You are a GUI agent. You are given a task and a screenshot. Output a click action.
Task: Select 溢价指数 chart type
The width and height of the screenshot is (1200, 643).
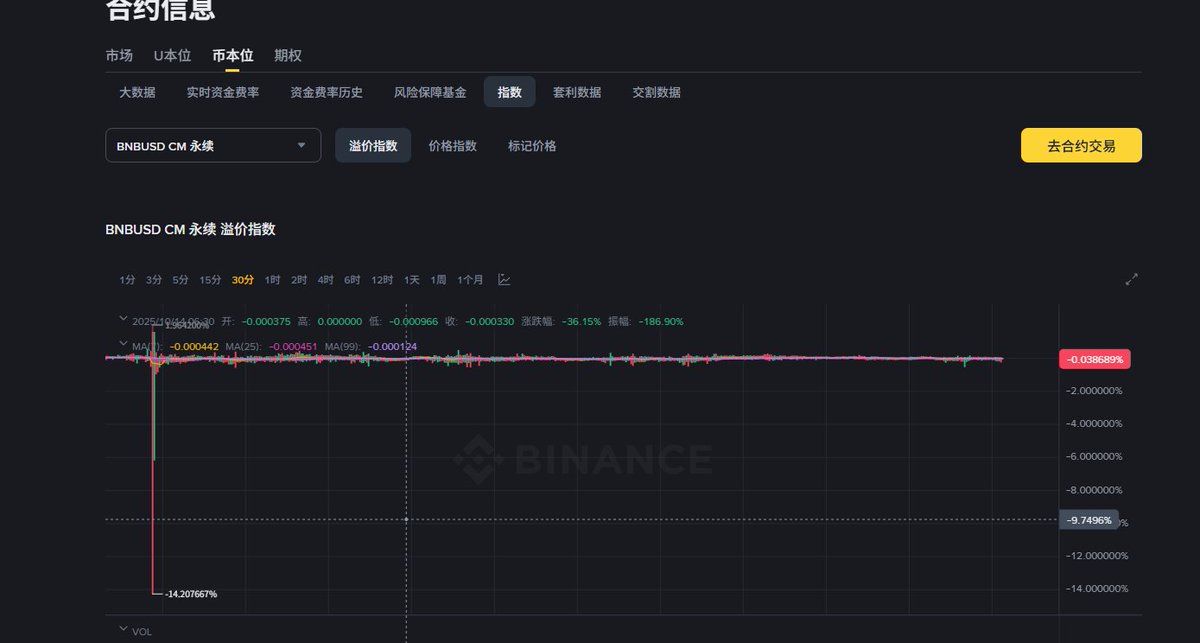(373, 145)
